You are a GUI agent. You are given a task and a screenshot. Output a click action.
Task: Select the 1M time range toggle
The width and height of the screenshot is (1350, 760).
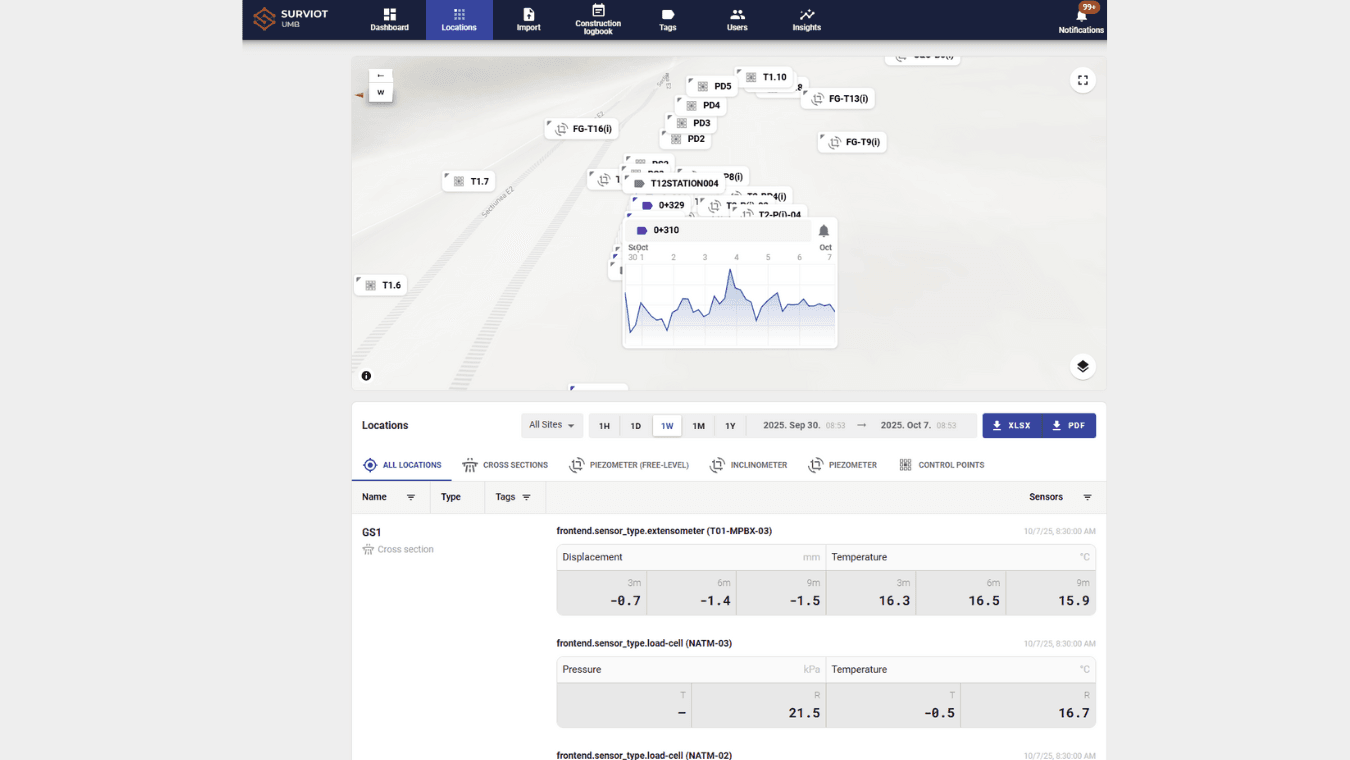point(698,426)
